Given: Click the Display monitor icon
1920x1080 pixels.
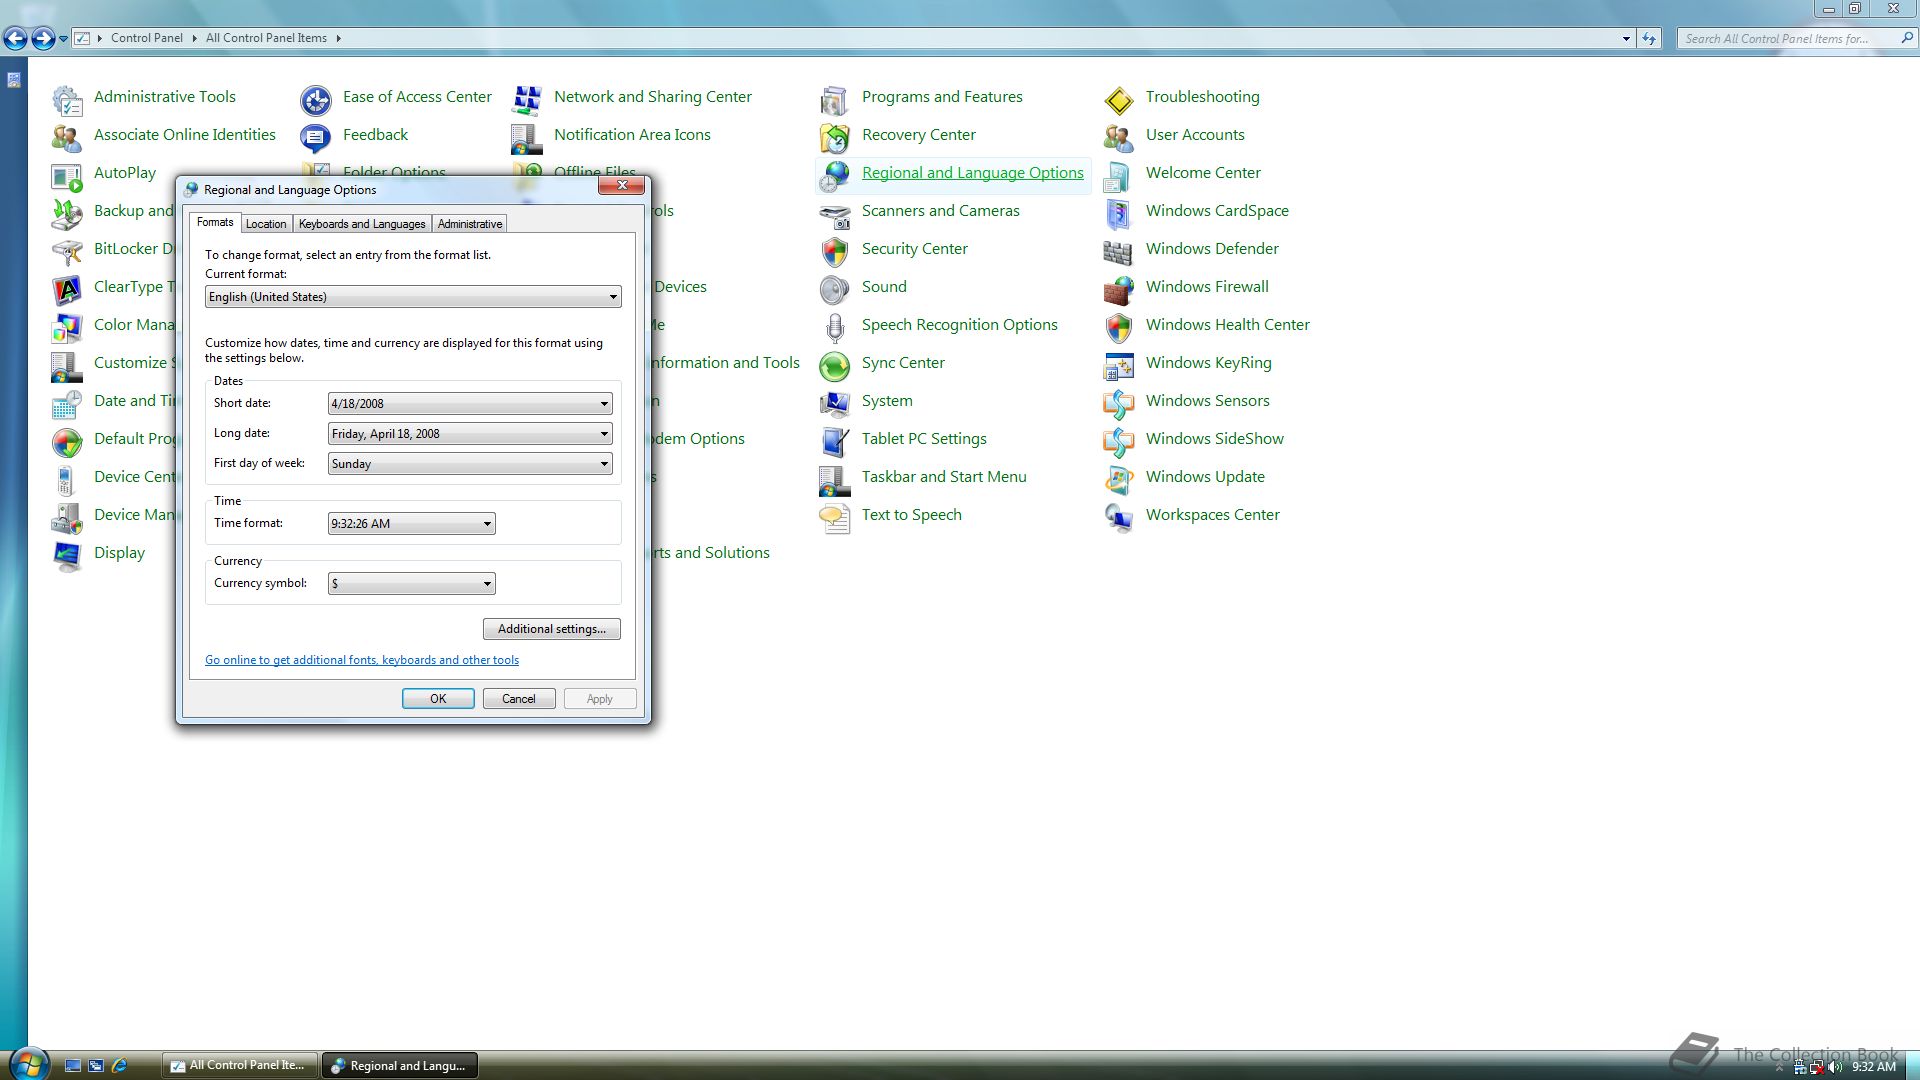Looking at the screenshot, I should [x=67, y=556].
